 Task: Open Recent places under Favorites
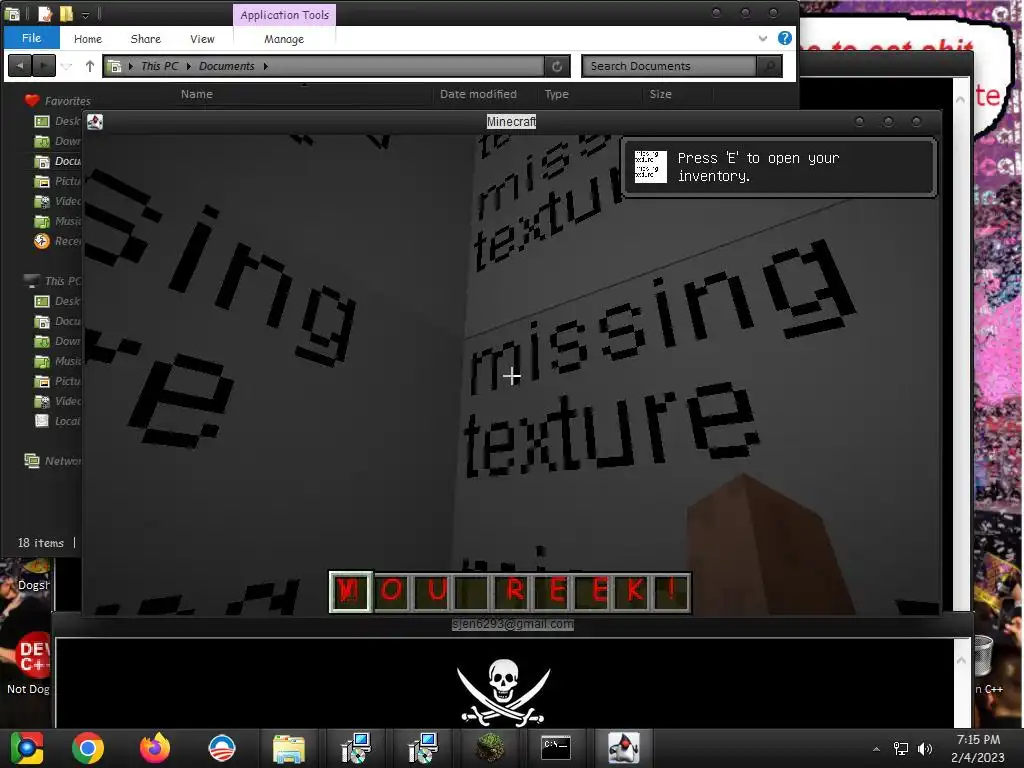point(57,241)
